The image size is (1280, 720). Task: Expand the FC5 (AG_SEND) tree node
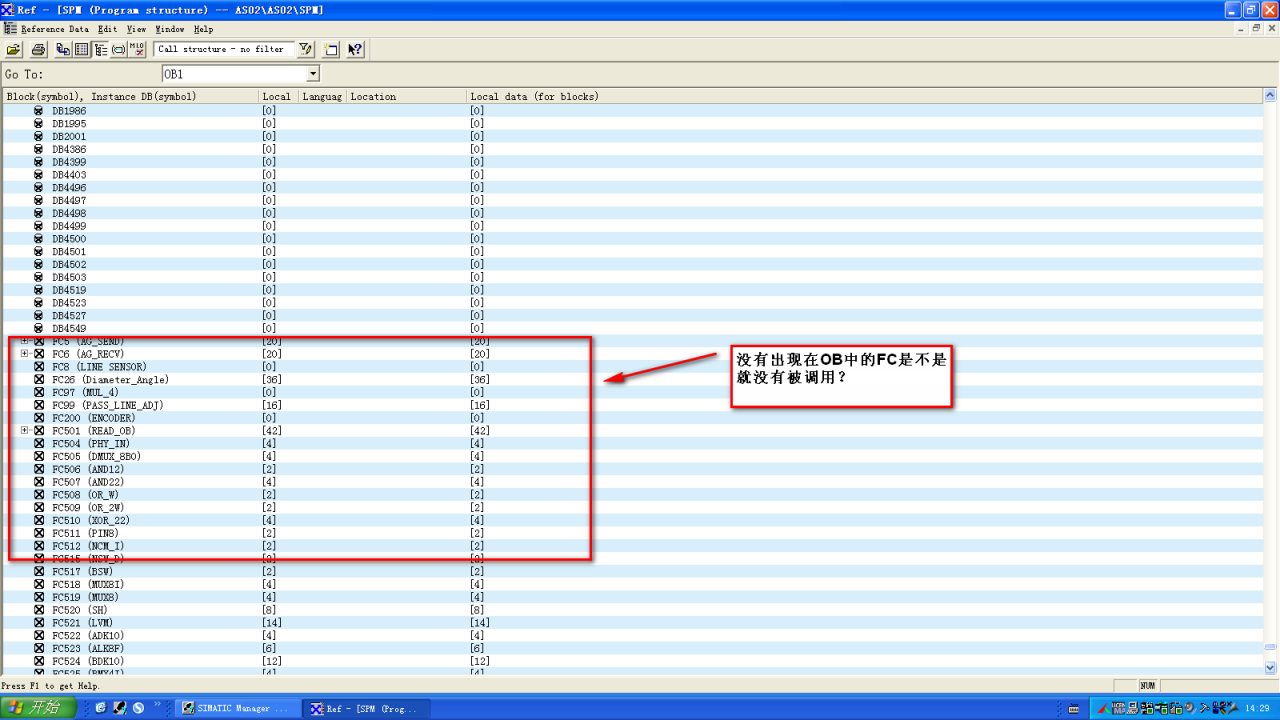tap(25, 341)
